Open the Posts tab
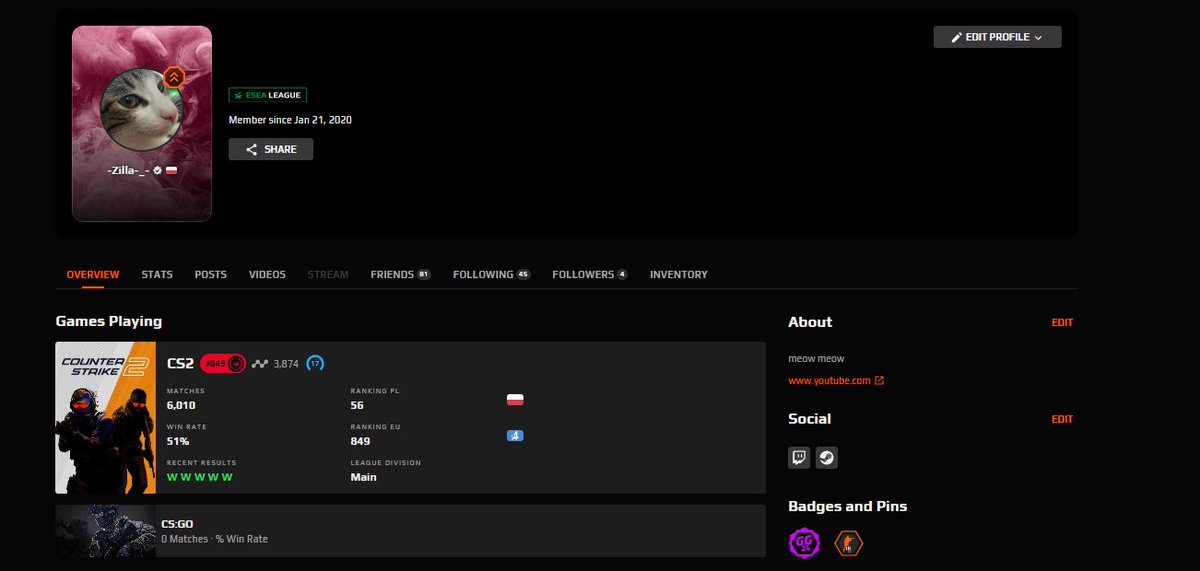 click(x=211, y=274)
